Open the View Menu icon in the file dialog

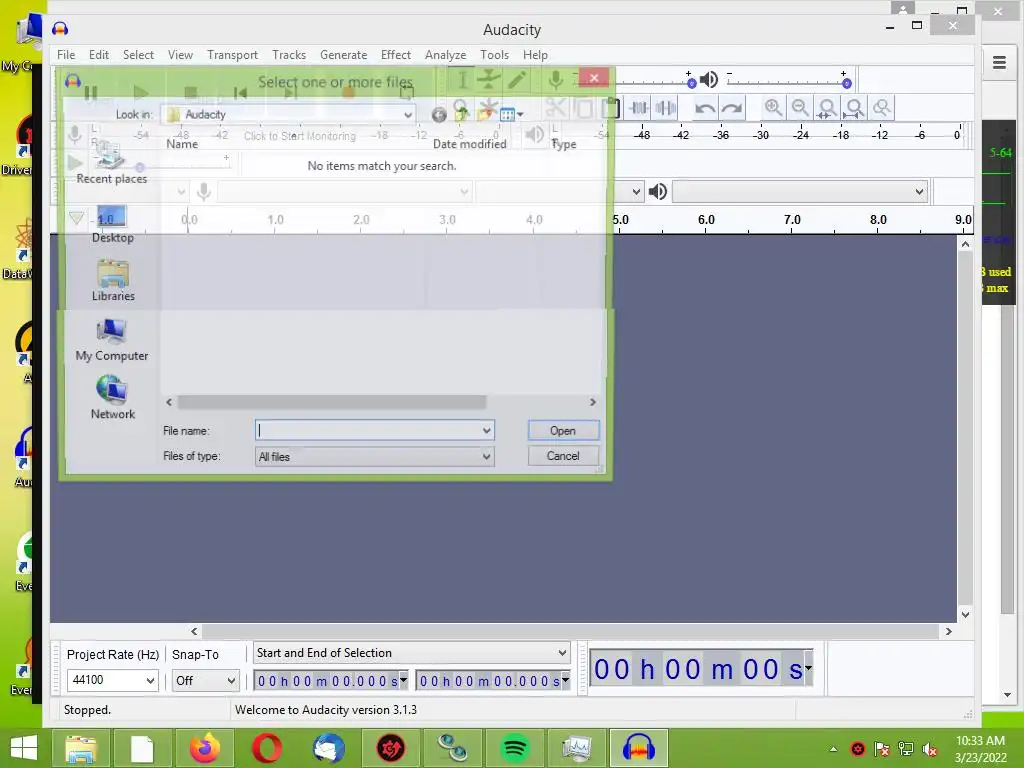click(511, 115)
